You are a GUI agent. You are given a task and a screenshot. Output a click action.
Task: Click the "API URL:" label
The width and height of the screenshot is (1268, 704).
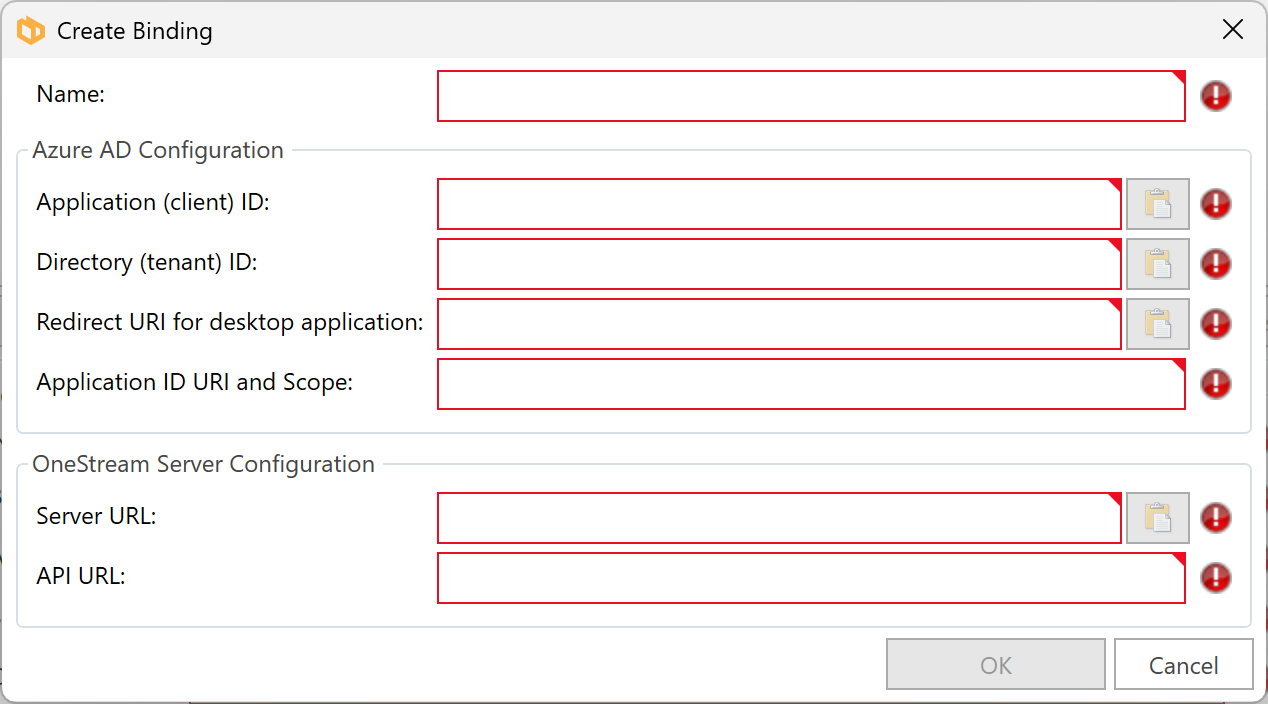[x=81, y=576]
